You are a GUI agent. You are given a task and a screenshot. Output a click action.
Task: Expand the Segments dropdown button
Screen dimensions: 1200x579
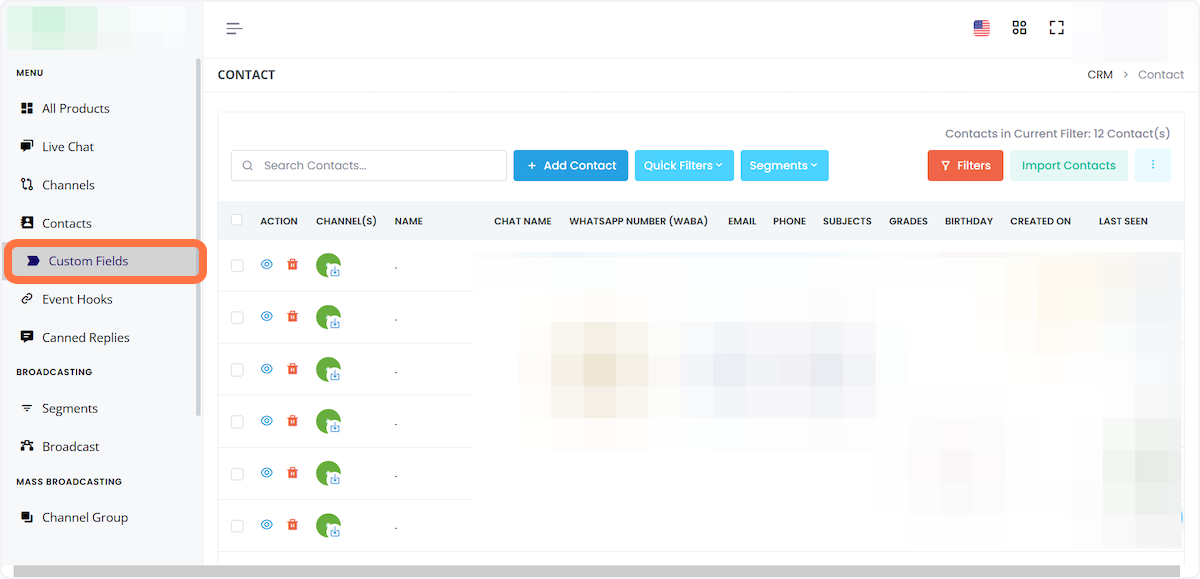[x=784, y=165]
